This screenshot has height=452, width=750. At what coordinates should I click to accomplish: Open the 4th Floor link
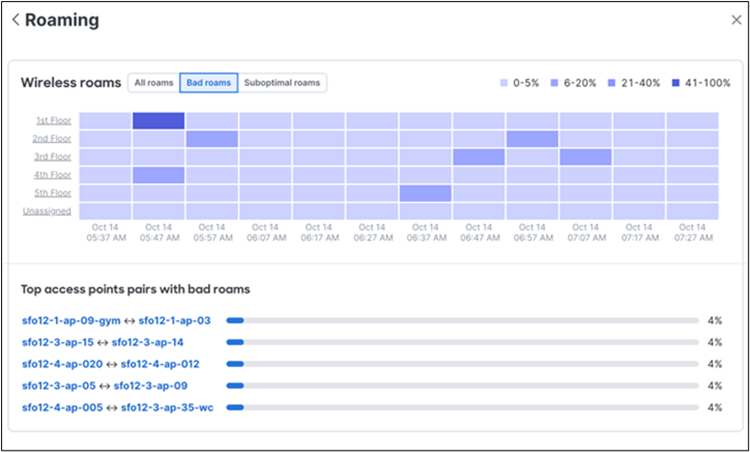tap(54, 175)
